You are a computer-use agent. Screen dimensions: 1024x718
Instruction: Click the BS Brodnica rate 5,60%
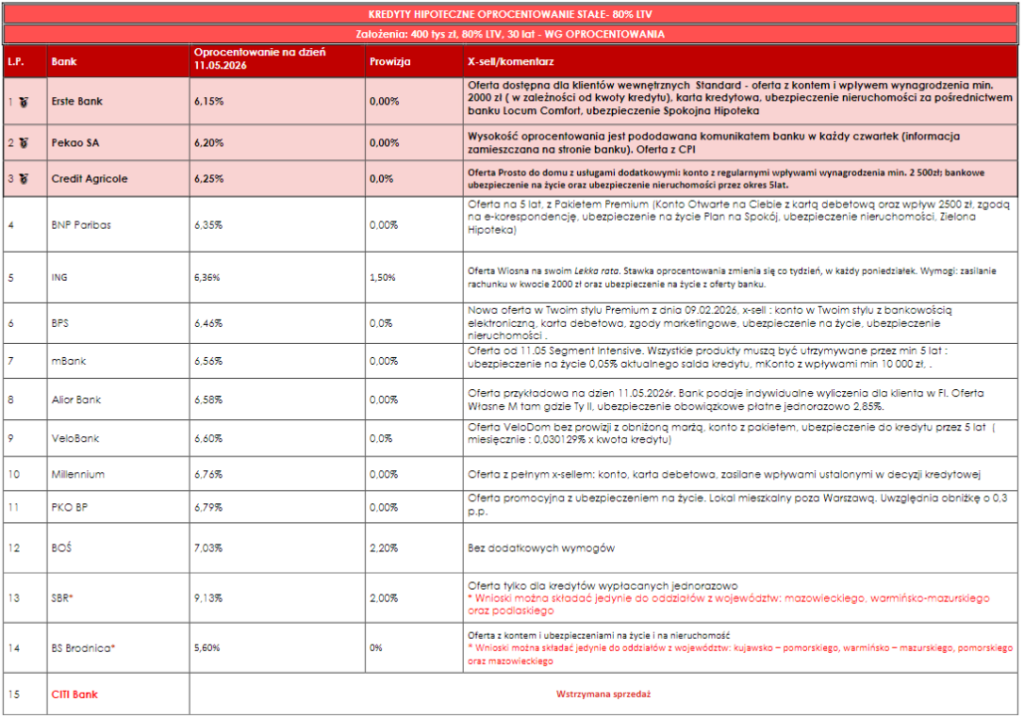point(207,648)
